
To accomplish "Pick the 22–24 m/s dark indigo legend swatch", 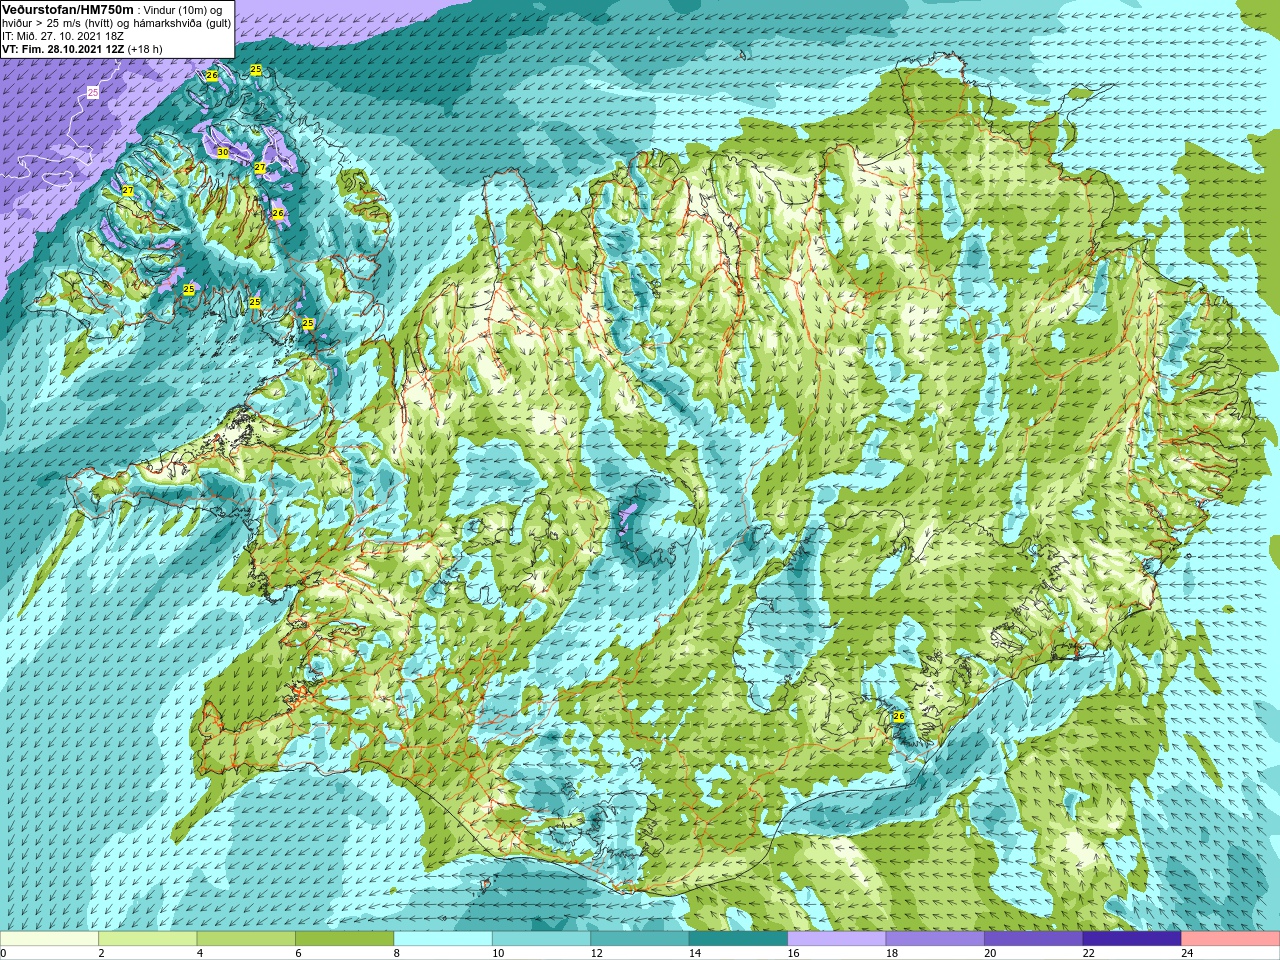I will 1132,939.
